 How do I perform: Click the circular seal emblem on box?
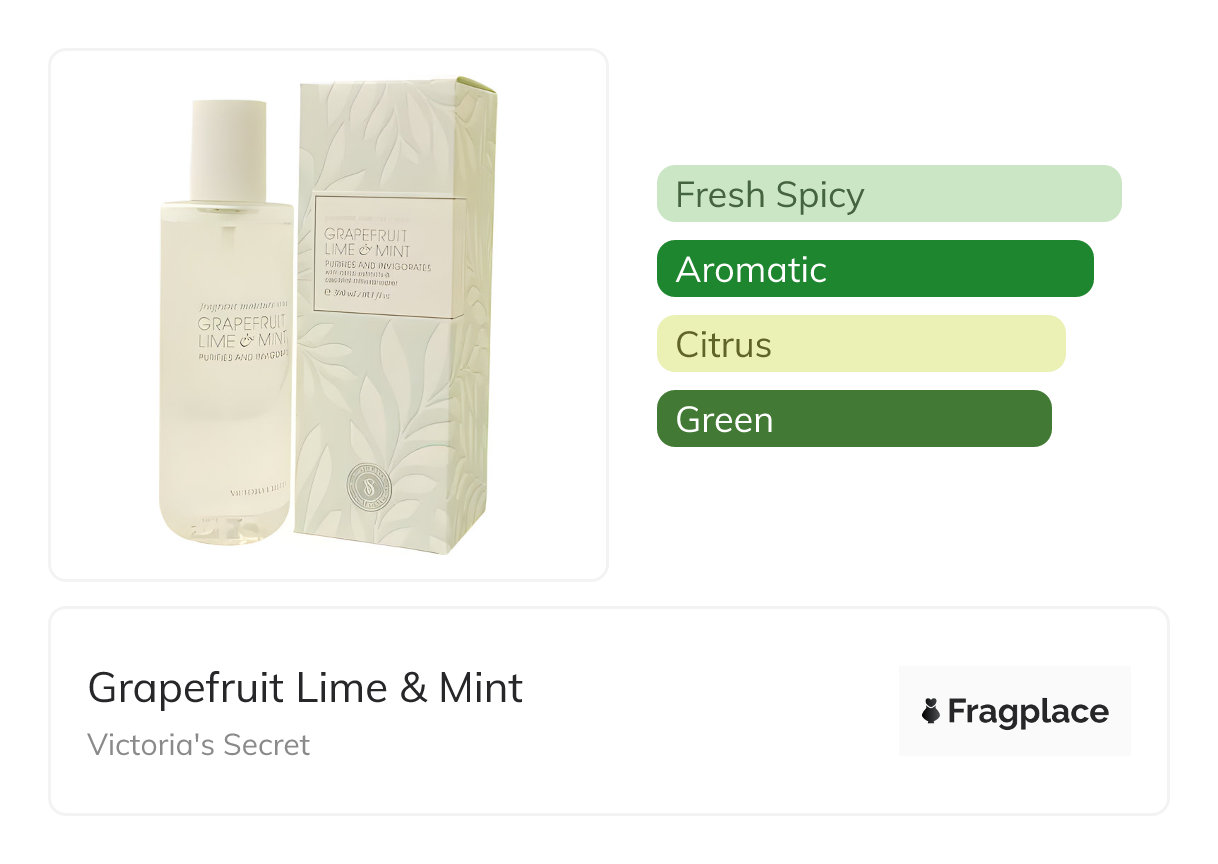[x=368, y=486]
